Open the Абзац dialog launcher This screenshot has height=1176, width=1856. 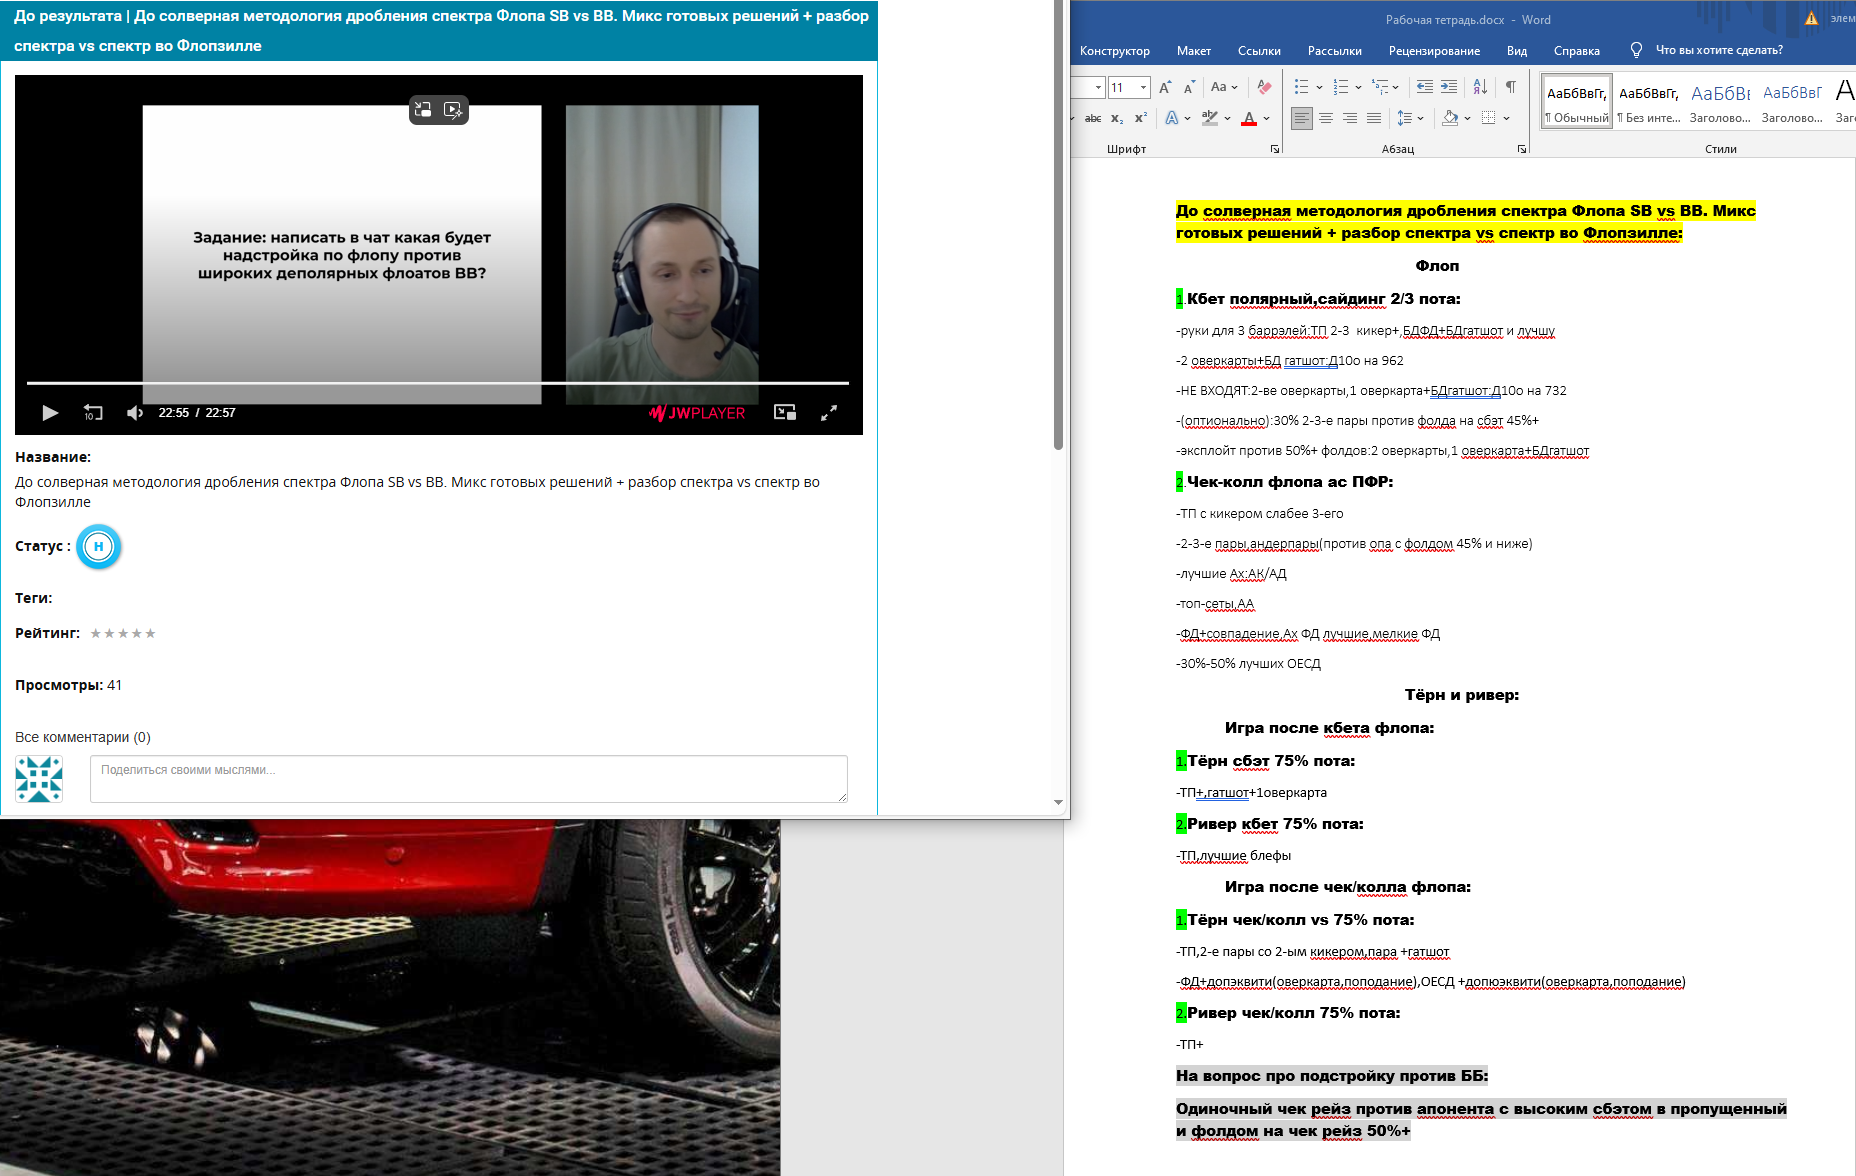pos(1522,149)
